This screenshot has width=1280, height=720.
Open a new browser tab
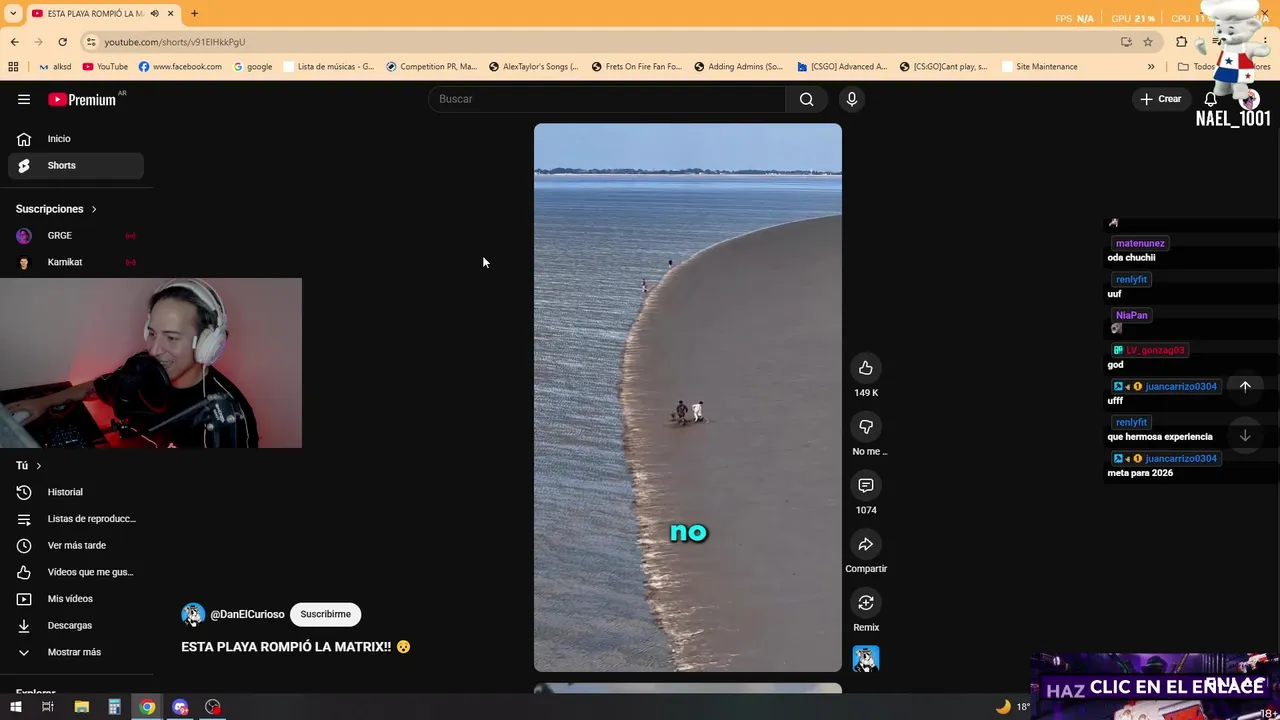(194, 13)
